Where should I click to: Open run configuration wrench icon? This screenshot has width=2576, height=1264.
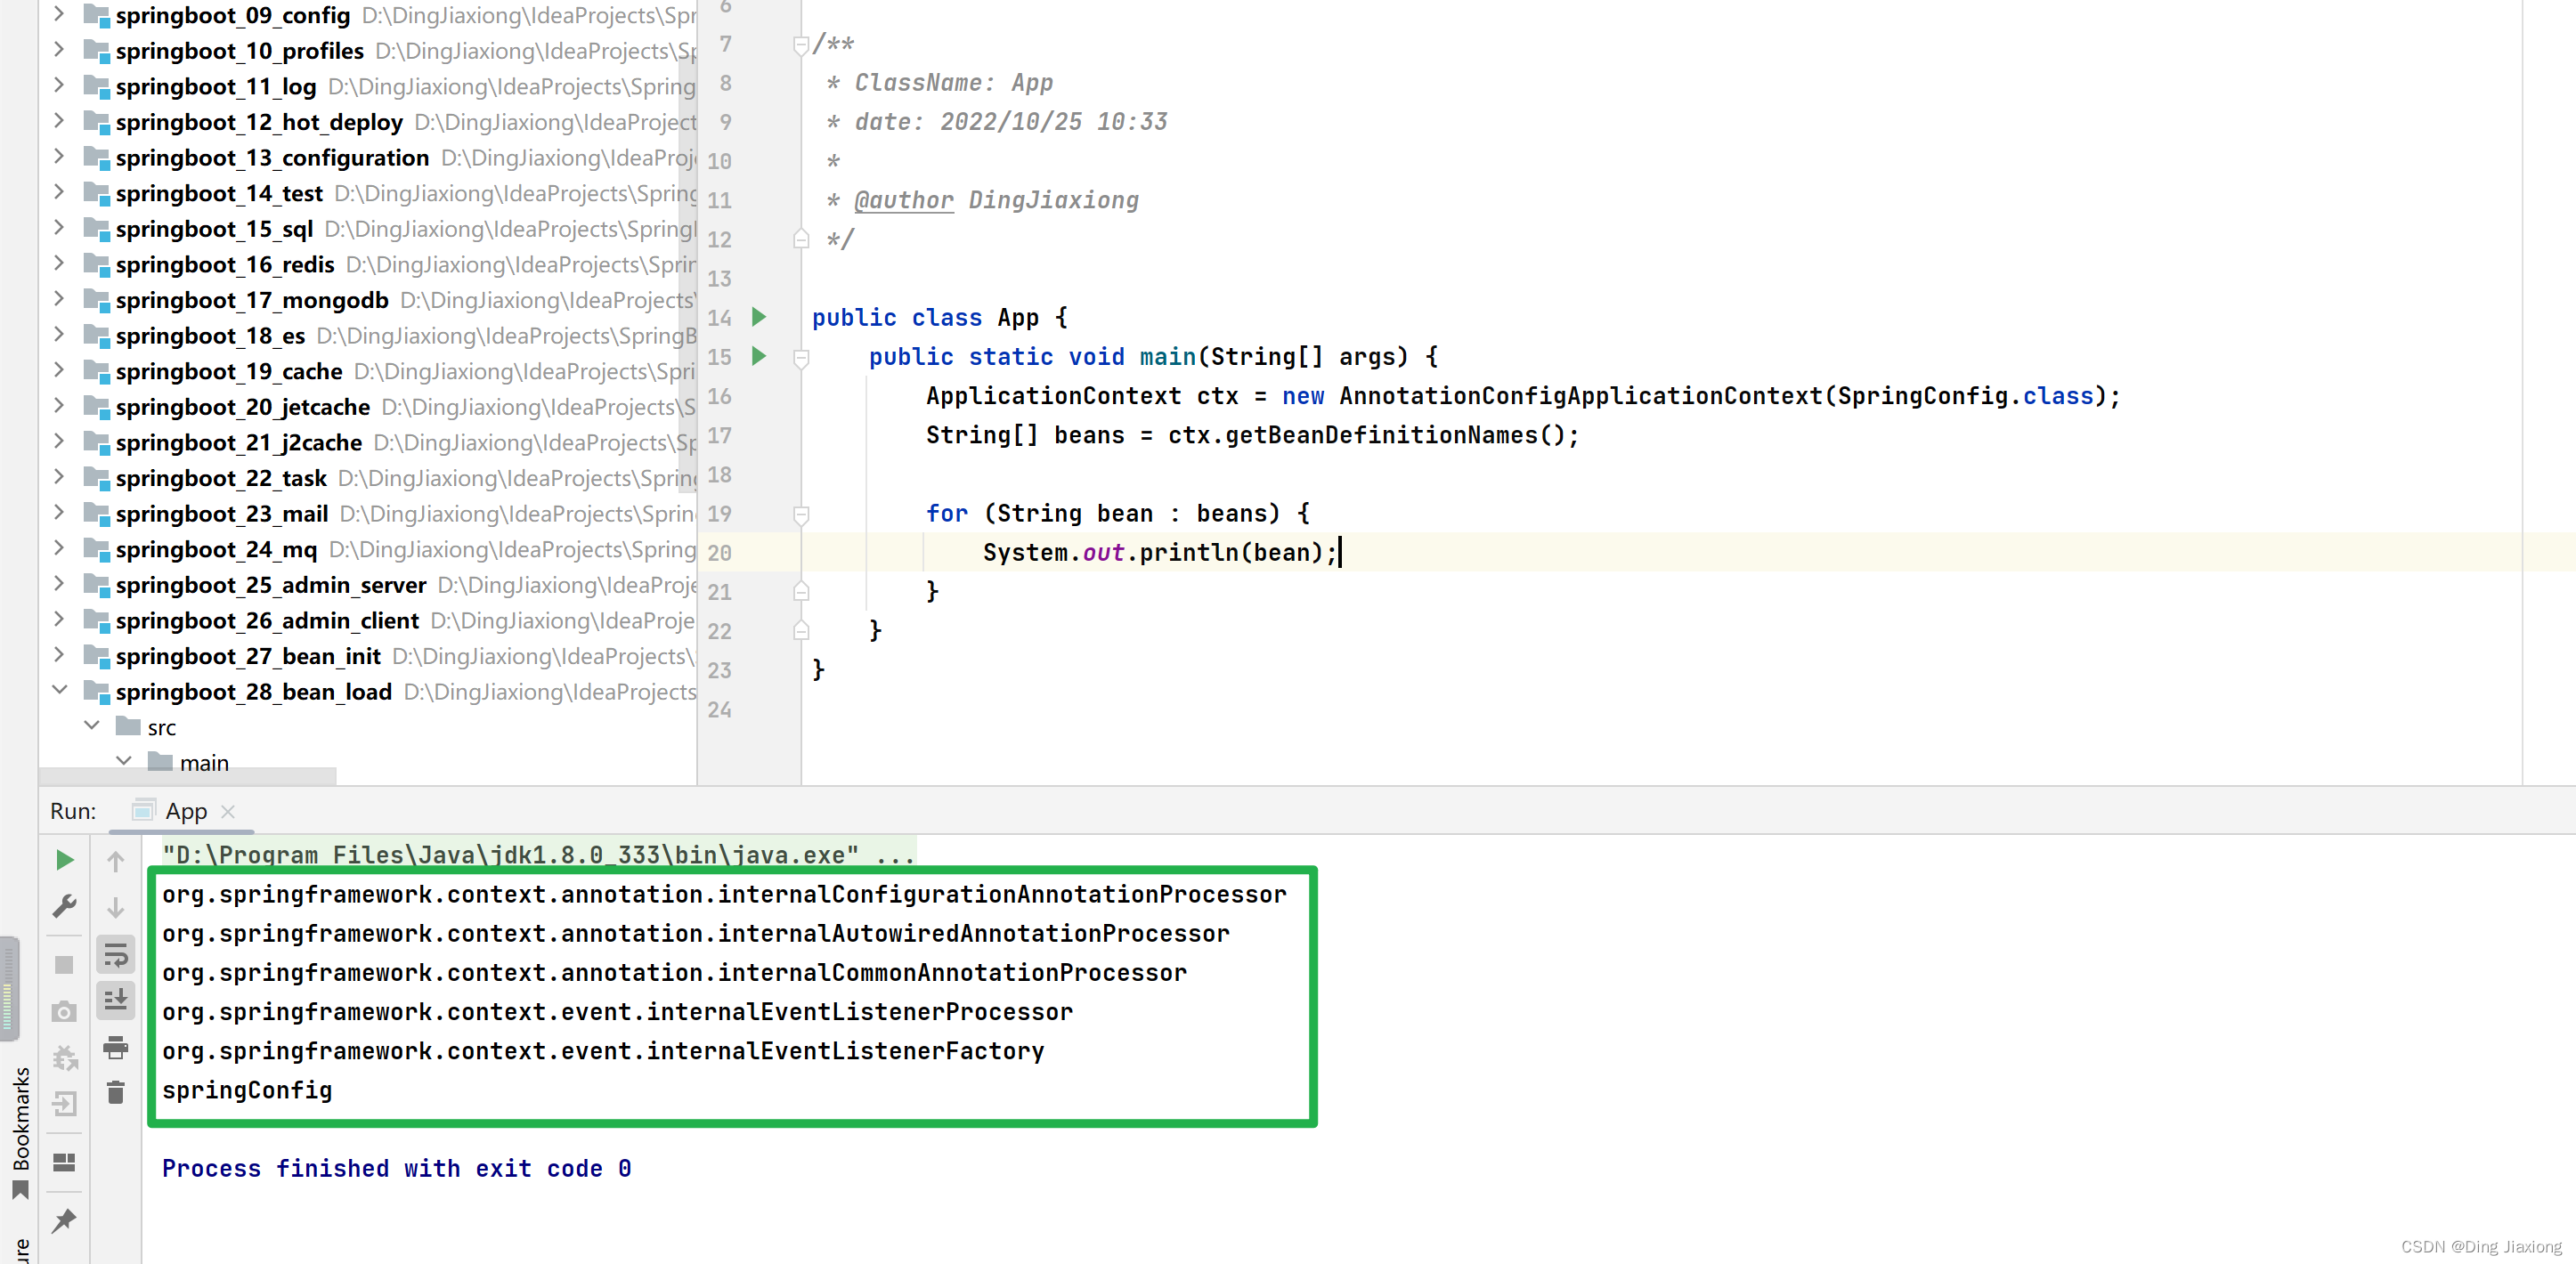click(65, 906)
